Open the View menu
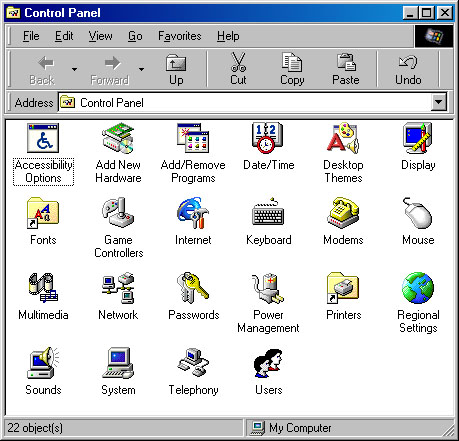 click(100, 36)
